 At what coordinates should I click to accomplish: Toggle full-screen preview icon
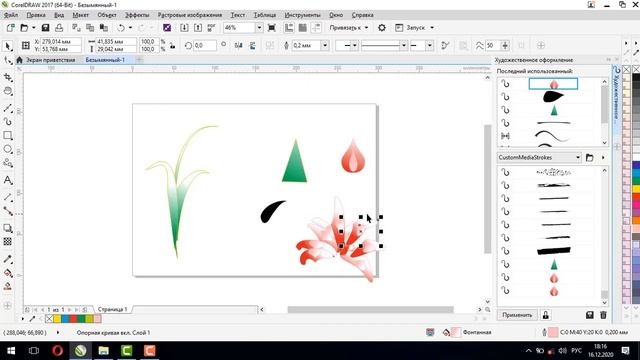(271, 28)
